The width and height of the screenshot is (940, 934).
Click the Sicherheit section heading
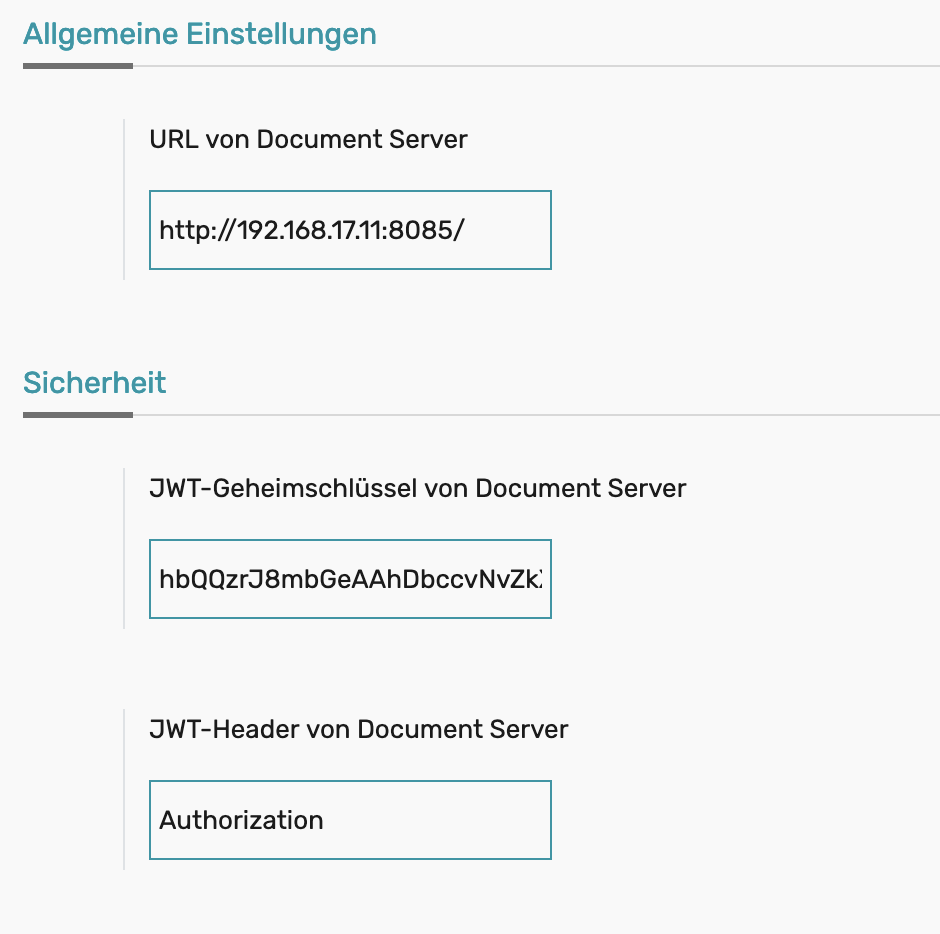pyautogui.click(x=95, y=383)
